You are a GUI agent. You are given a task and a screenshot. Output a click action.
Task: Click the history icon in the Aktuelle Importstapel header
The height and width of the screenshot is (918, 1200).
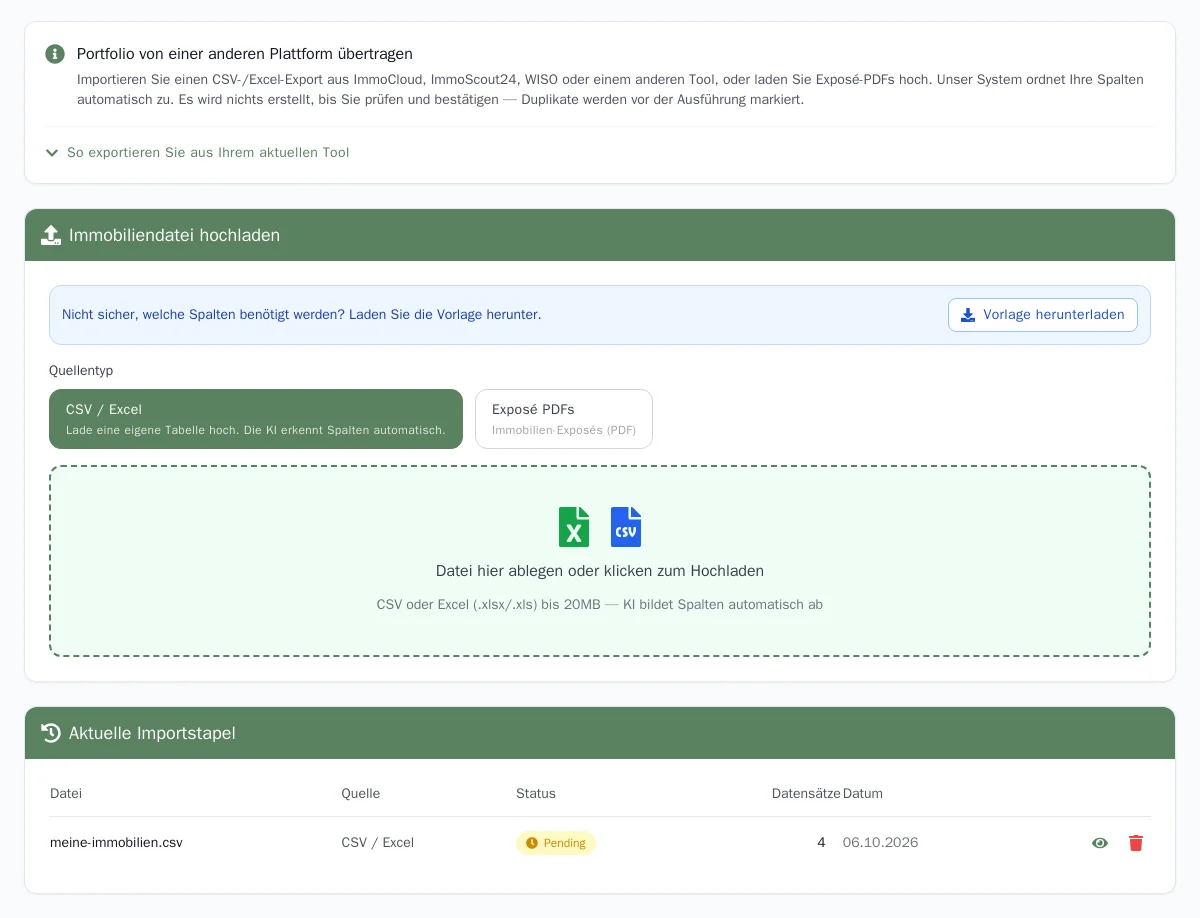click(x=51, y=733)
